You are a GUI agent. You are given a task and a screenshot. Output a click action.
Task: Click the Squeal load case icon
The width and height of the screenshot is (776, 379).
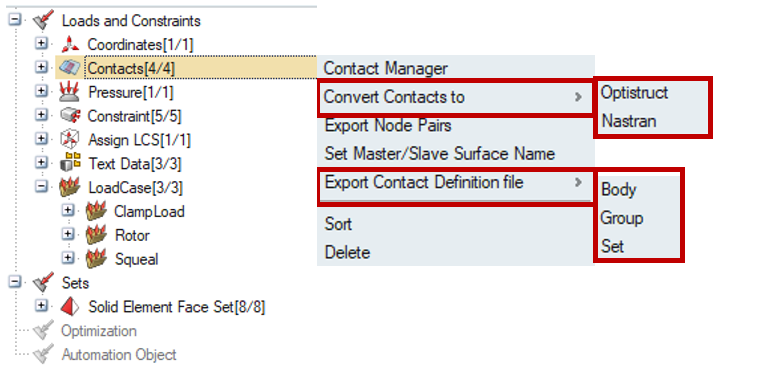(x=96, y=259)
